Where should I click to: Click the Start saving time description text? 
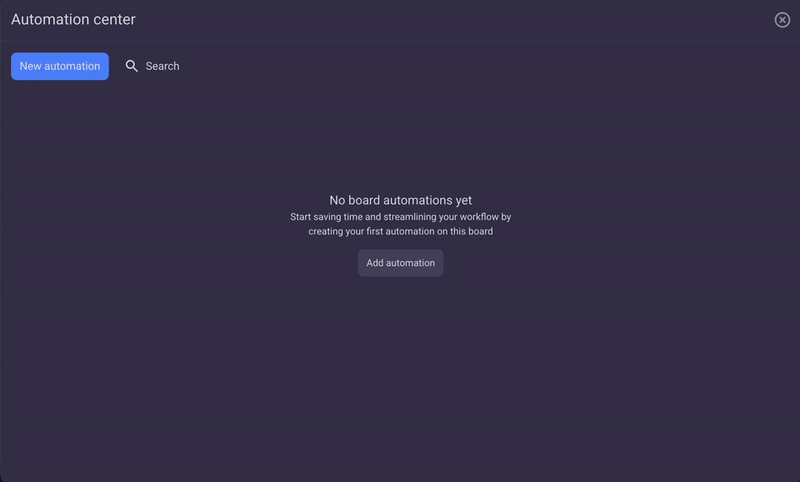[400, 216]
